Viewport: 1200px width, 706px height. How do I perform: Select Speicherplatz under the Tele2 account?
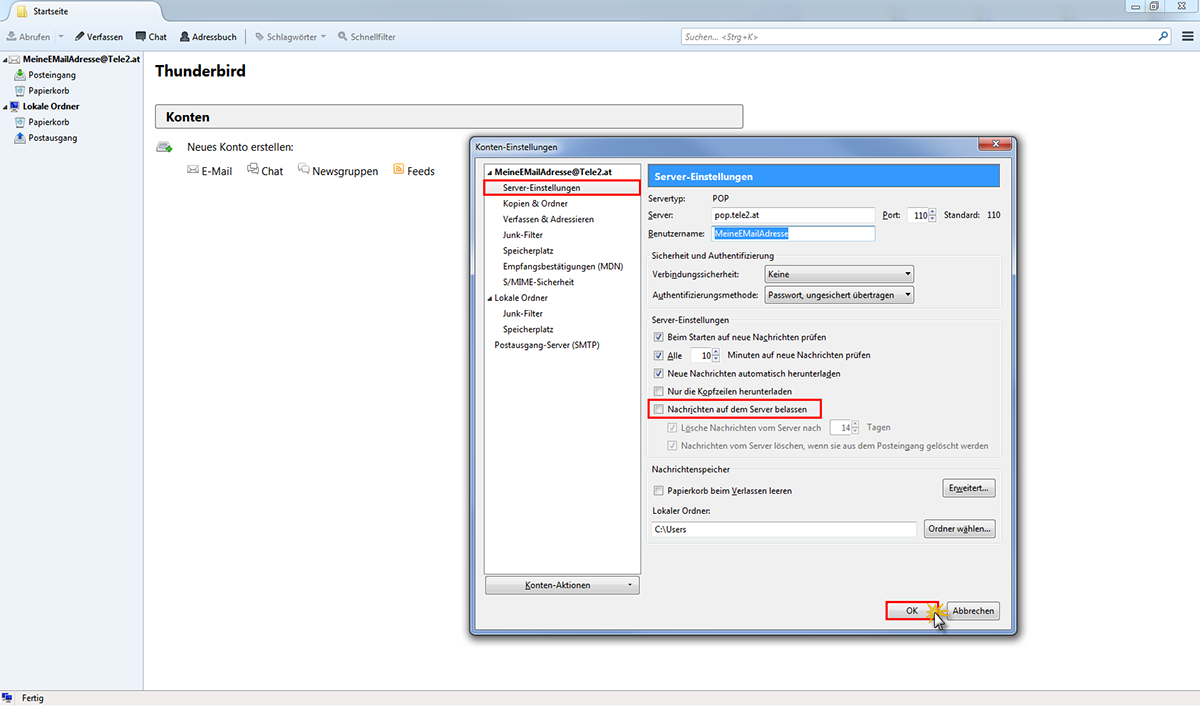pyautogui.click(x=528, y=251)
